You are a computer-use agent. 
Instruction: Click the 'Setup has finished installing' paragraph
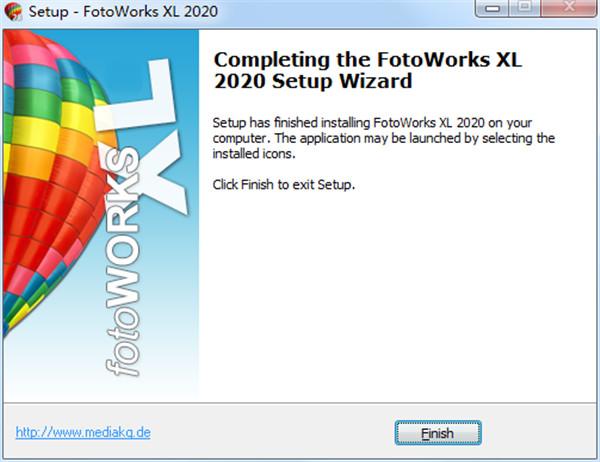[383, 138]
